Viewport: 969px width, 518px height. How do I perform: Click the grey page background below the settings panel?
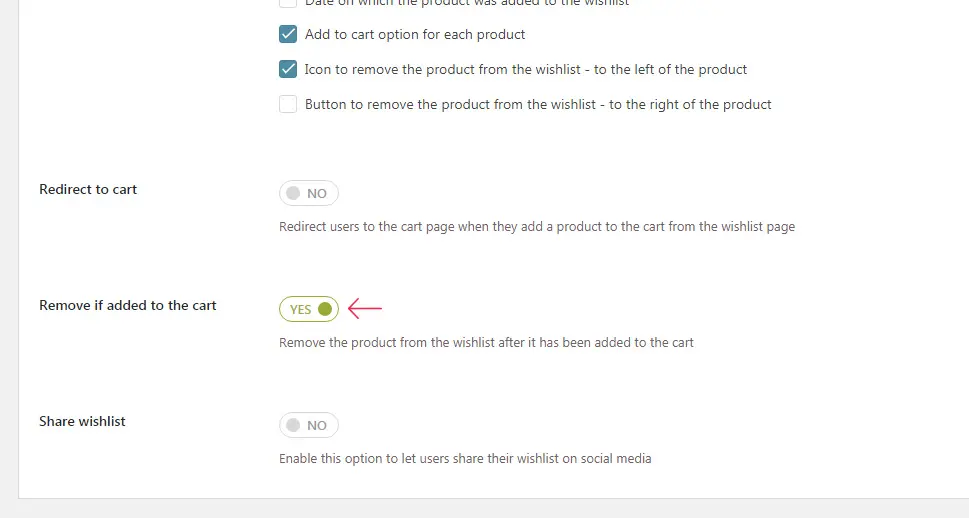[484, 509]
